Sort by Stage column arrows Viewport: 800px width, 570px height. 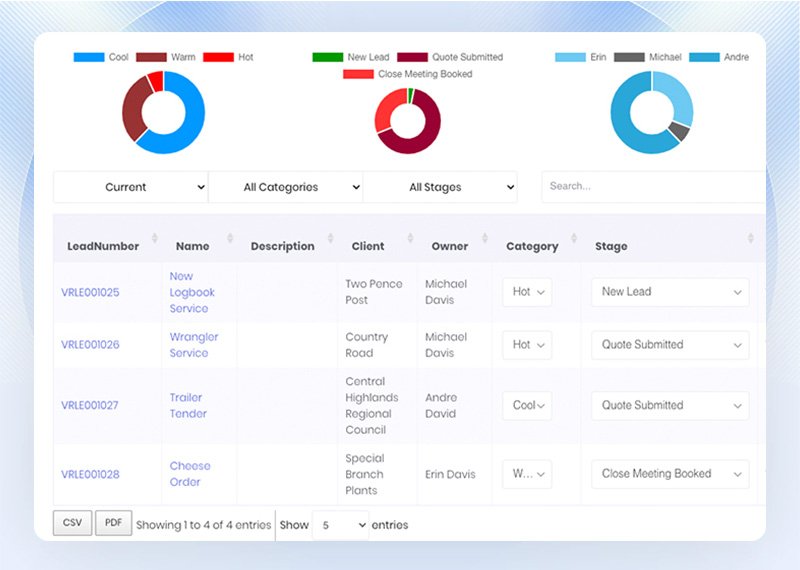[x=750, y=238]
